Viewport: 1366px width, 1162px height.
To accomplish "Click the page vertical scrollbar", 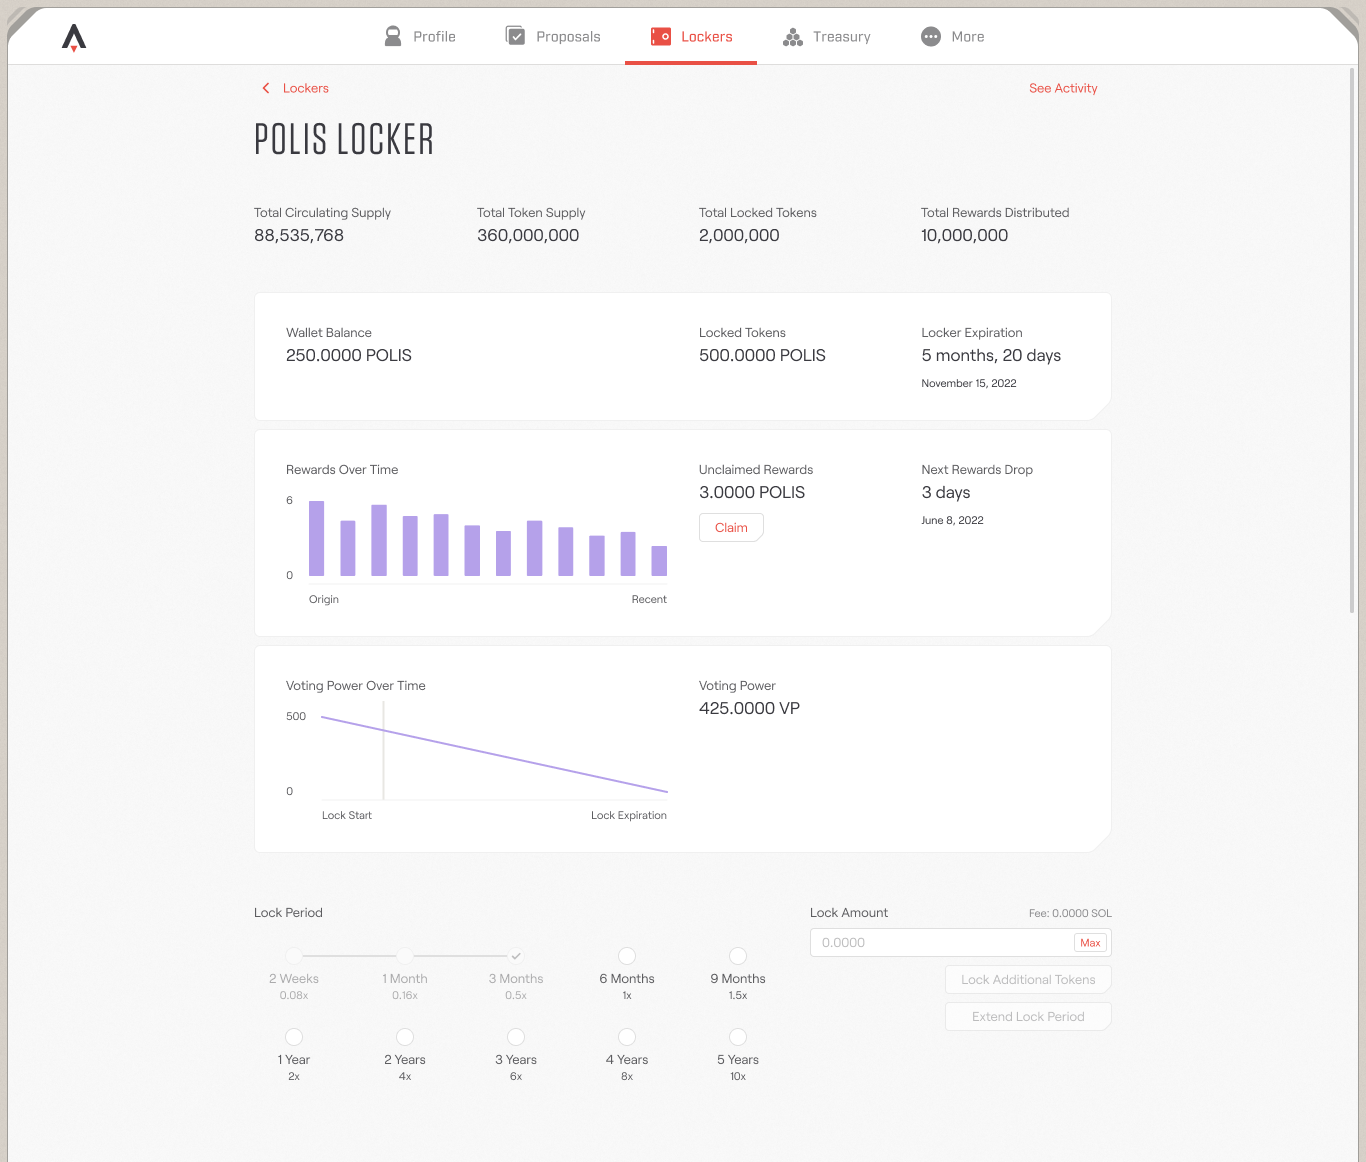I will [x=1353, y=340].
